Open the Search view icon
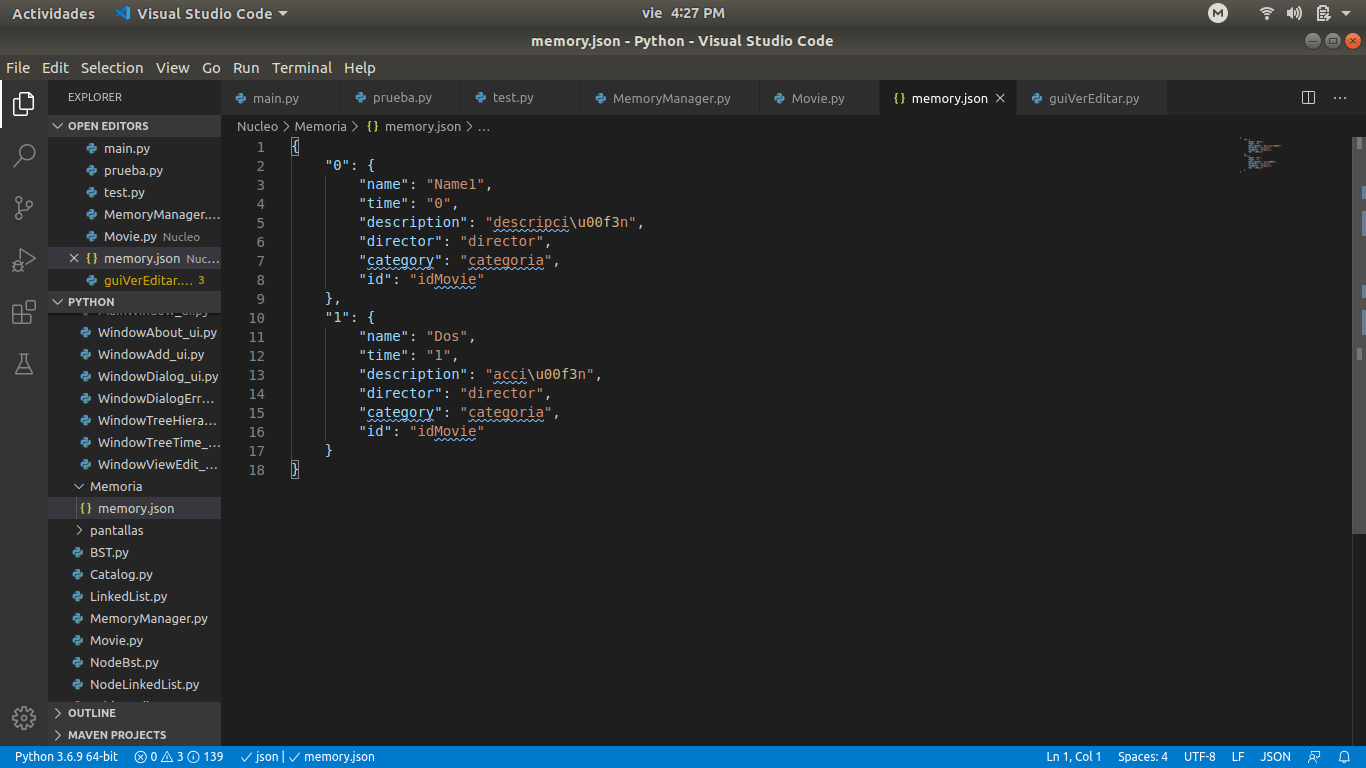The width and height of the screenshot is (1366, 768). [24, 155]
